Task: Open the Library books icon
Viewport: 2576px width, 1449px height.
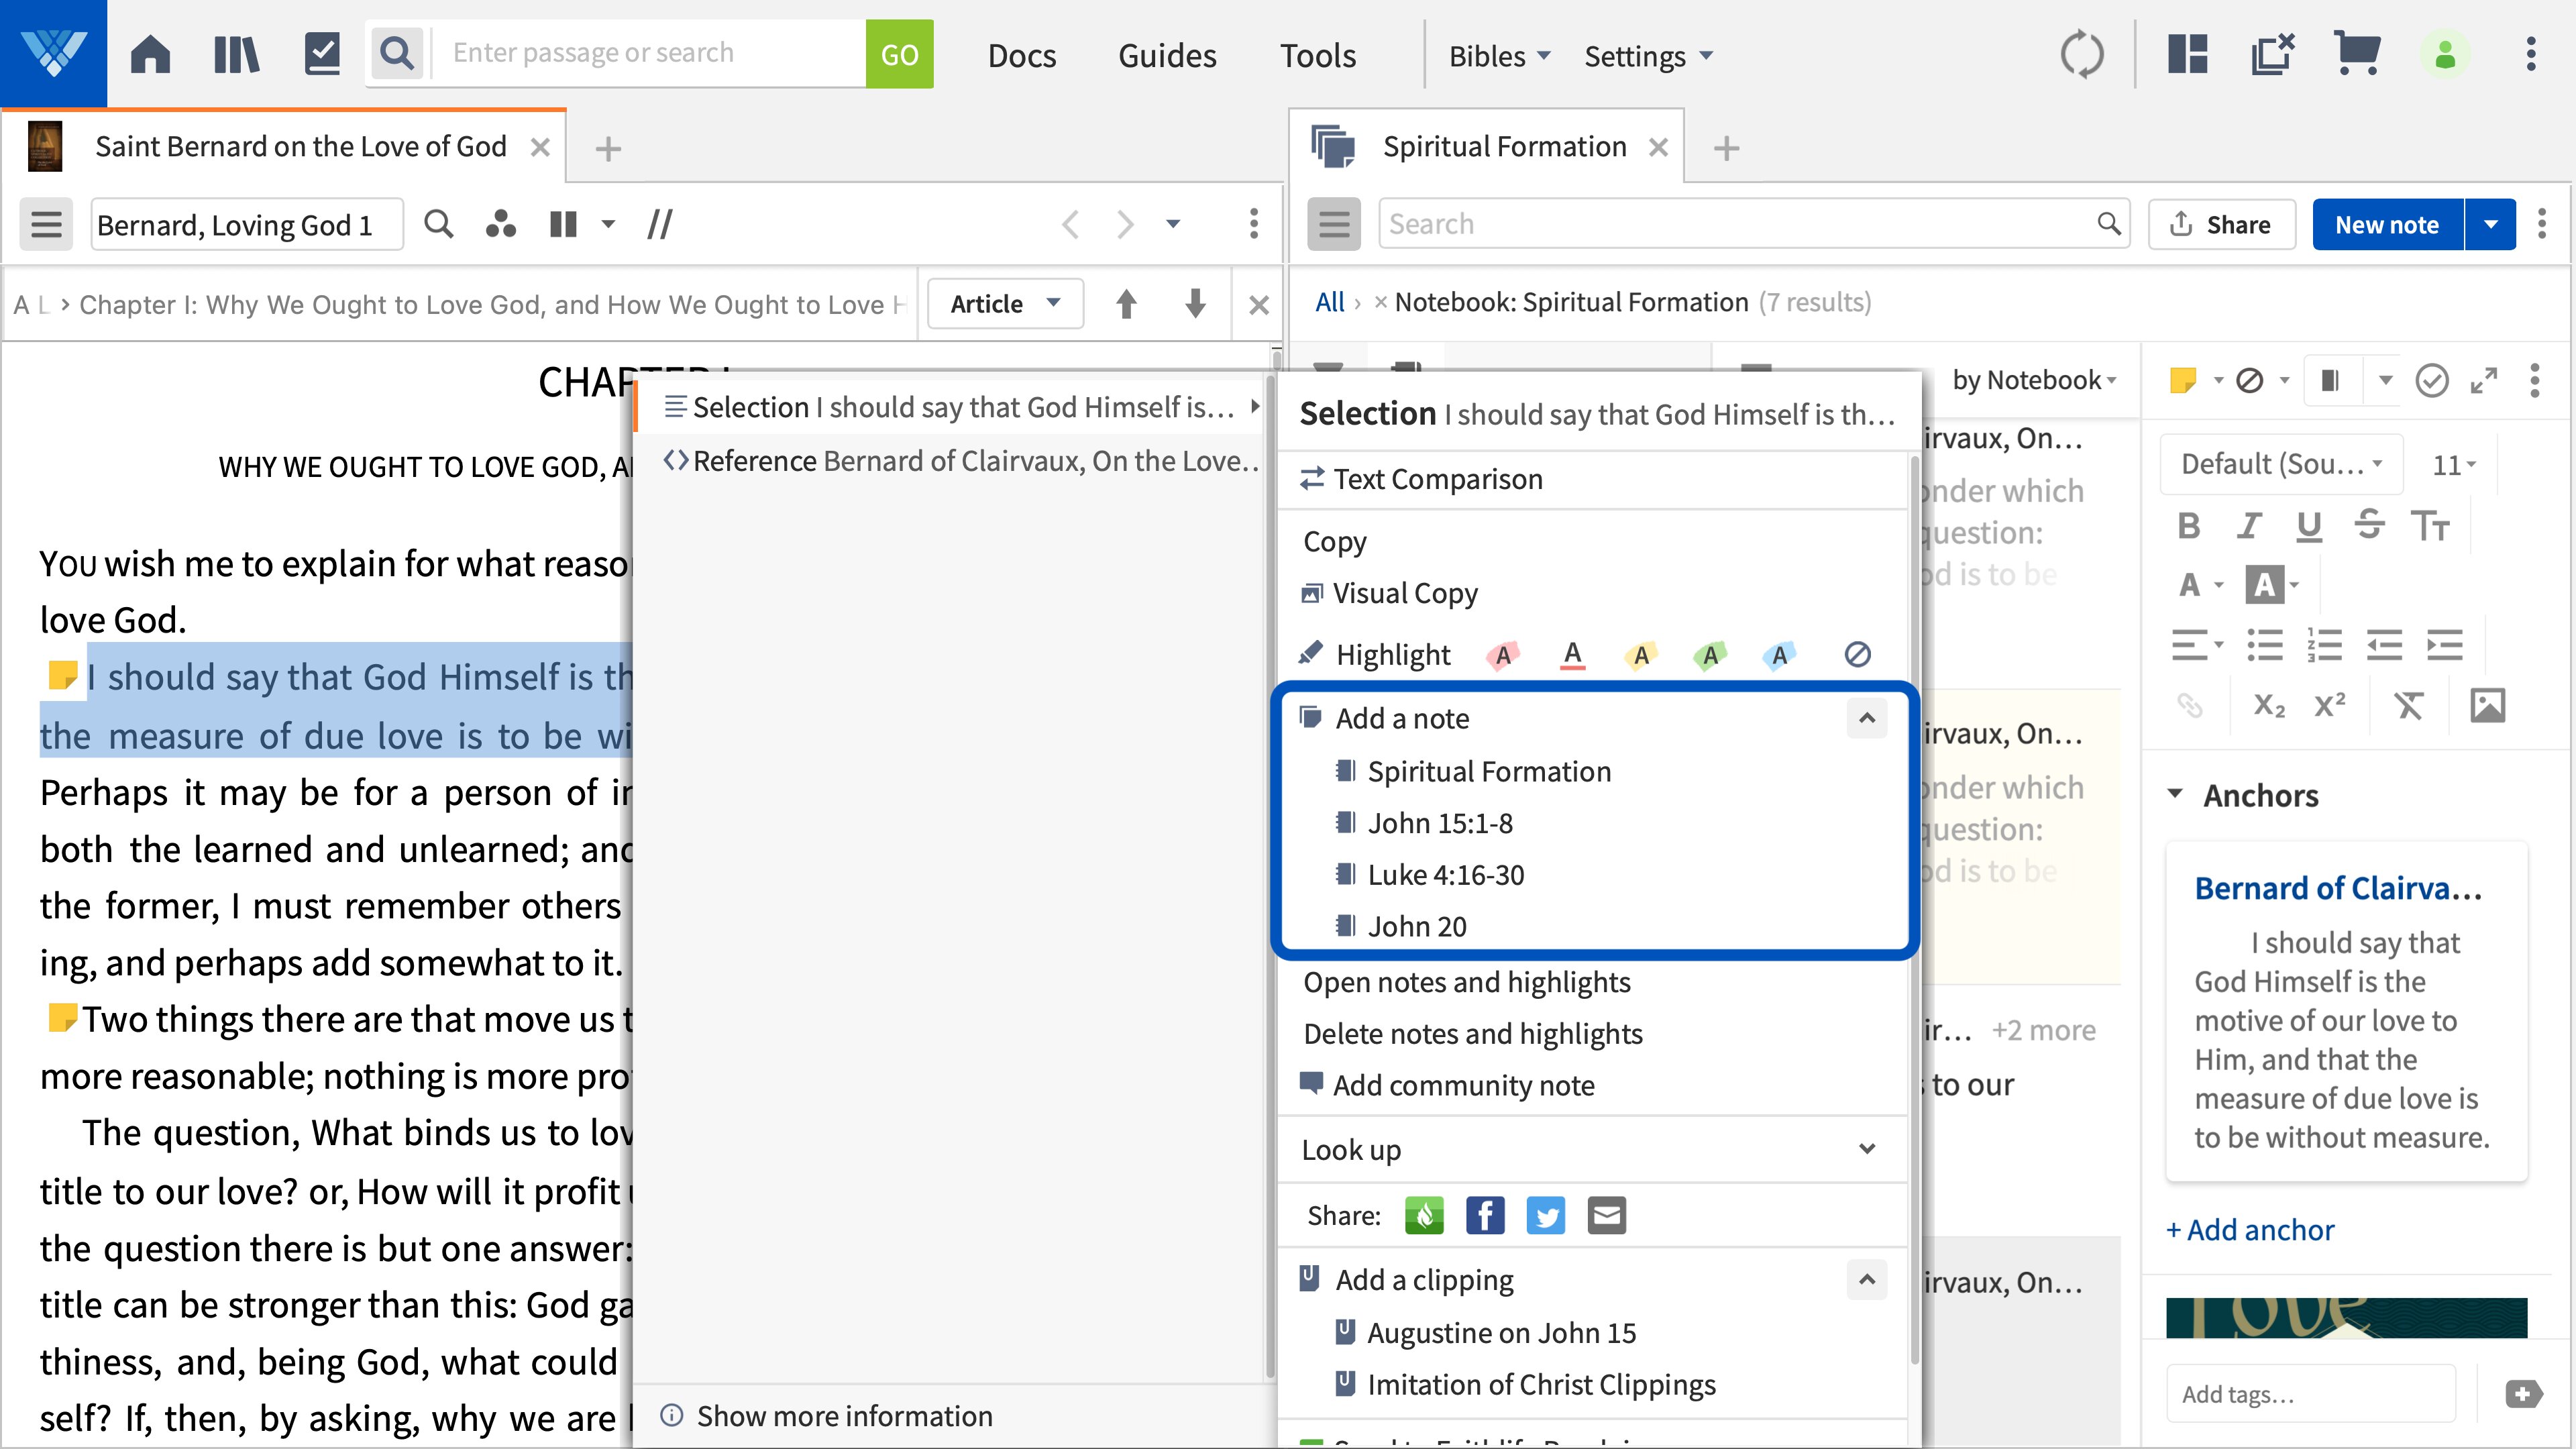Action: pos(237,54)
